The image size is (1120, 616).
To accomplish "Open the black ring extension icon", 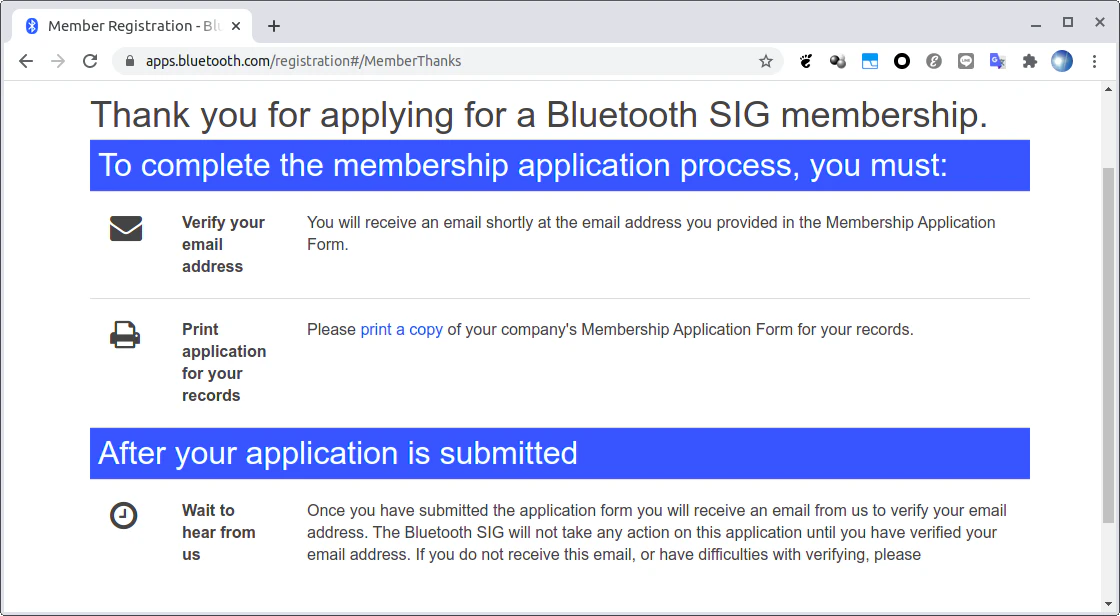I will pos(902,61).
